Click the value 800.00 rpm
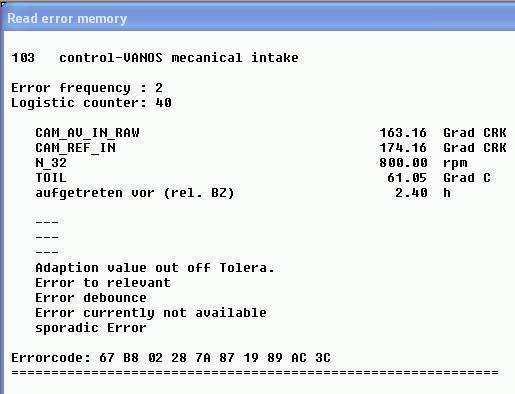 coord(423,163)
